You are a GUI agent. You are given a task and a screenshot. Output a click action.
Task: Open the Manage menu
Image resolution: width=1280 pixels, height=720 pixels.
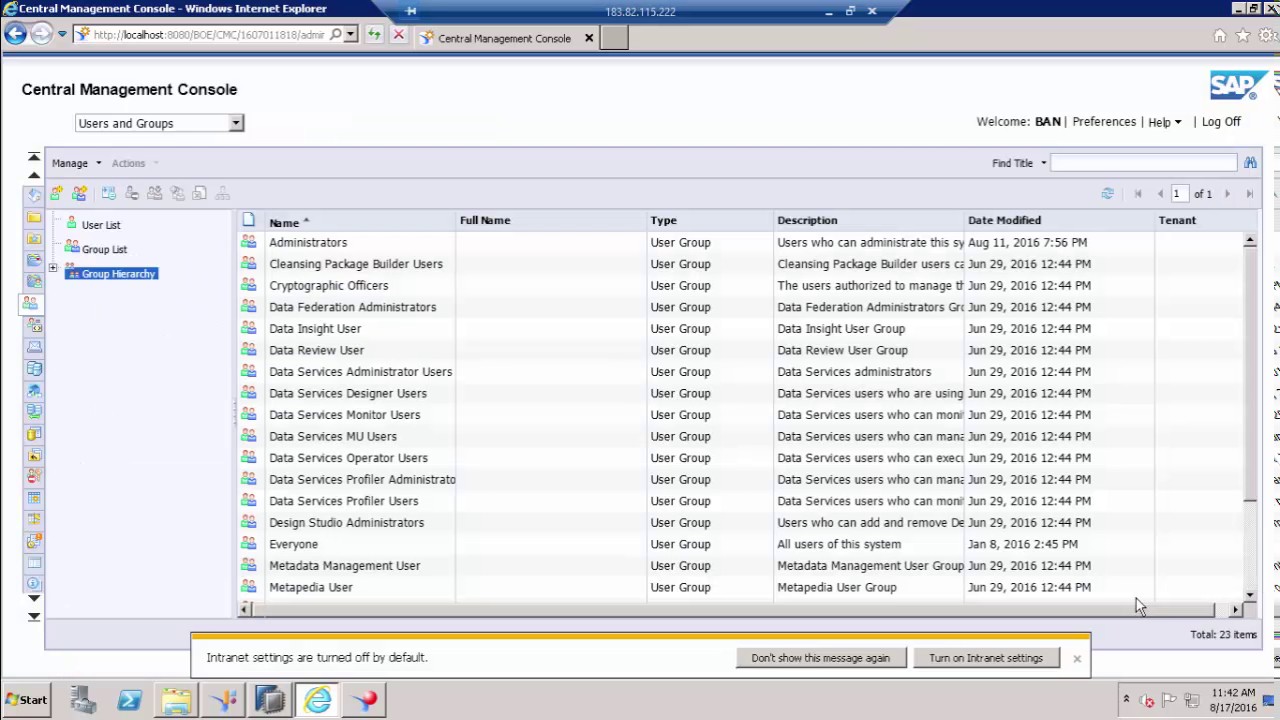point(76,163)
